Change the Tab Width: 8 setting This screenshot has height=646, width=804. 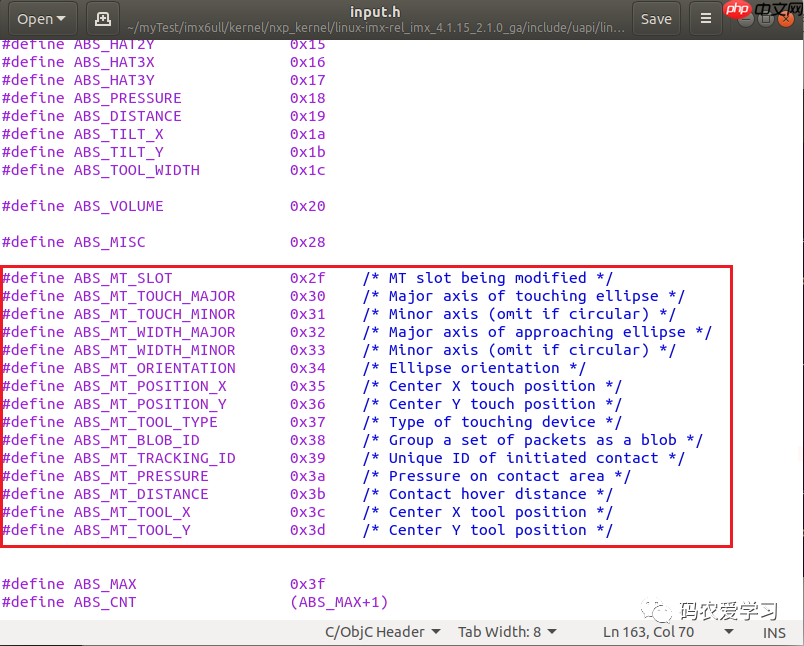pos(507,632)
